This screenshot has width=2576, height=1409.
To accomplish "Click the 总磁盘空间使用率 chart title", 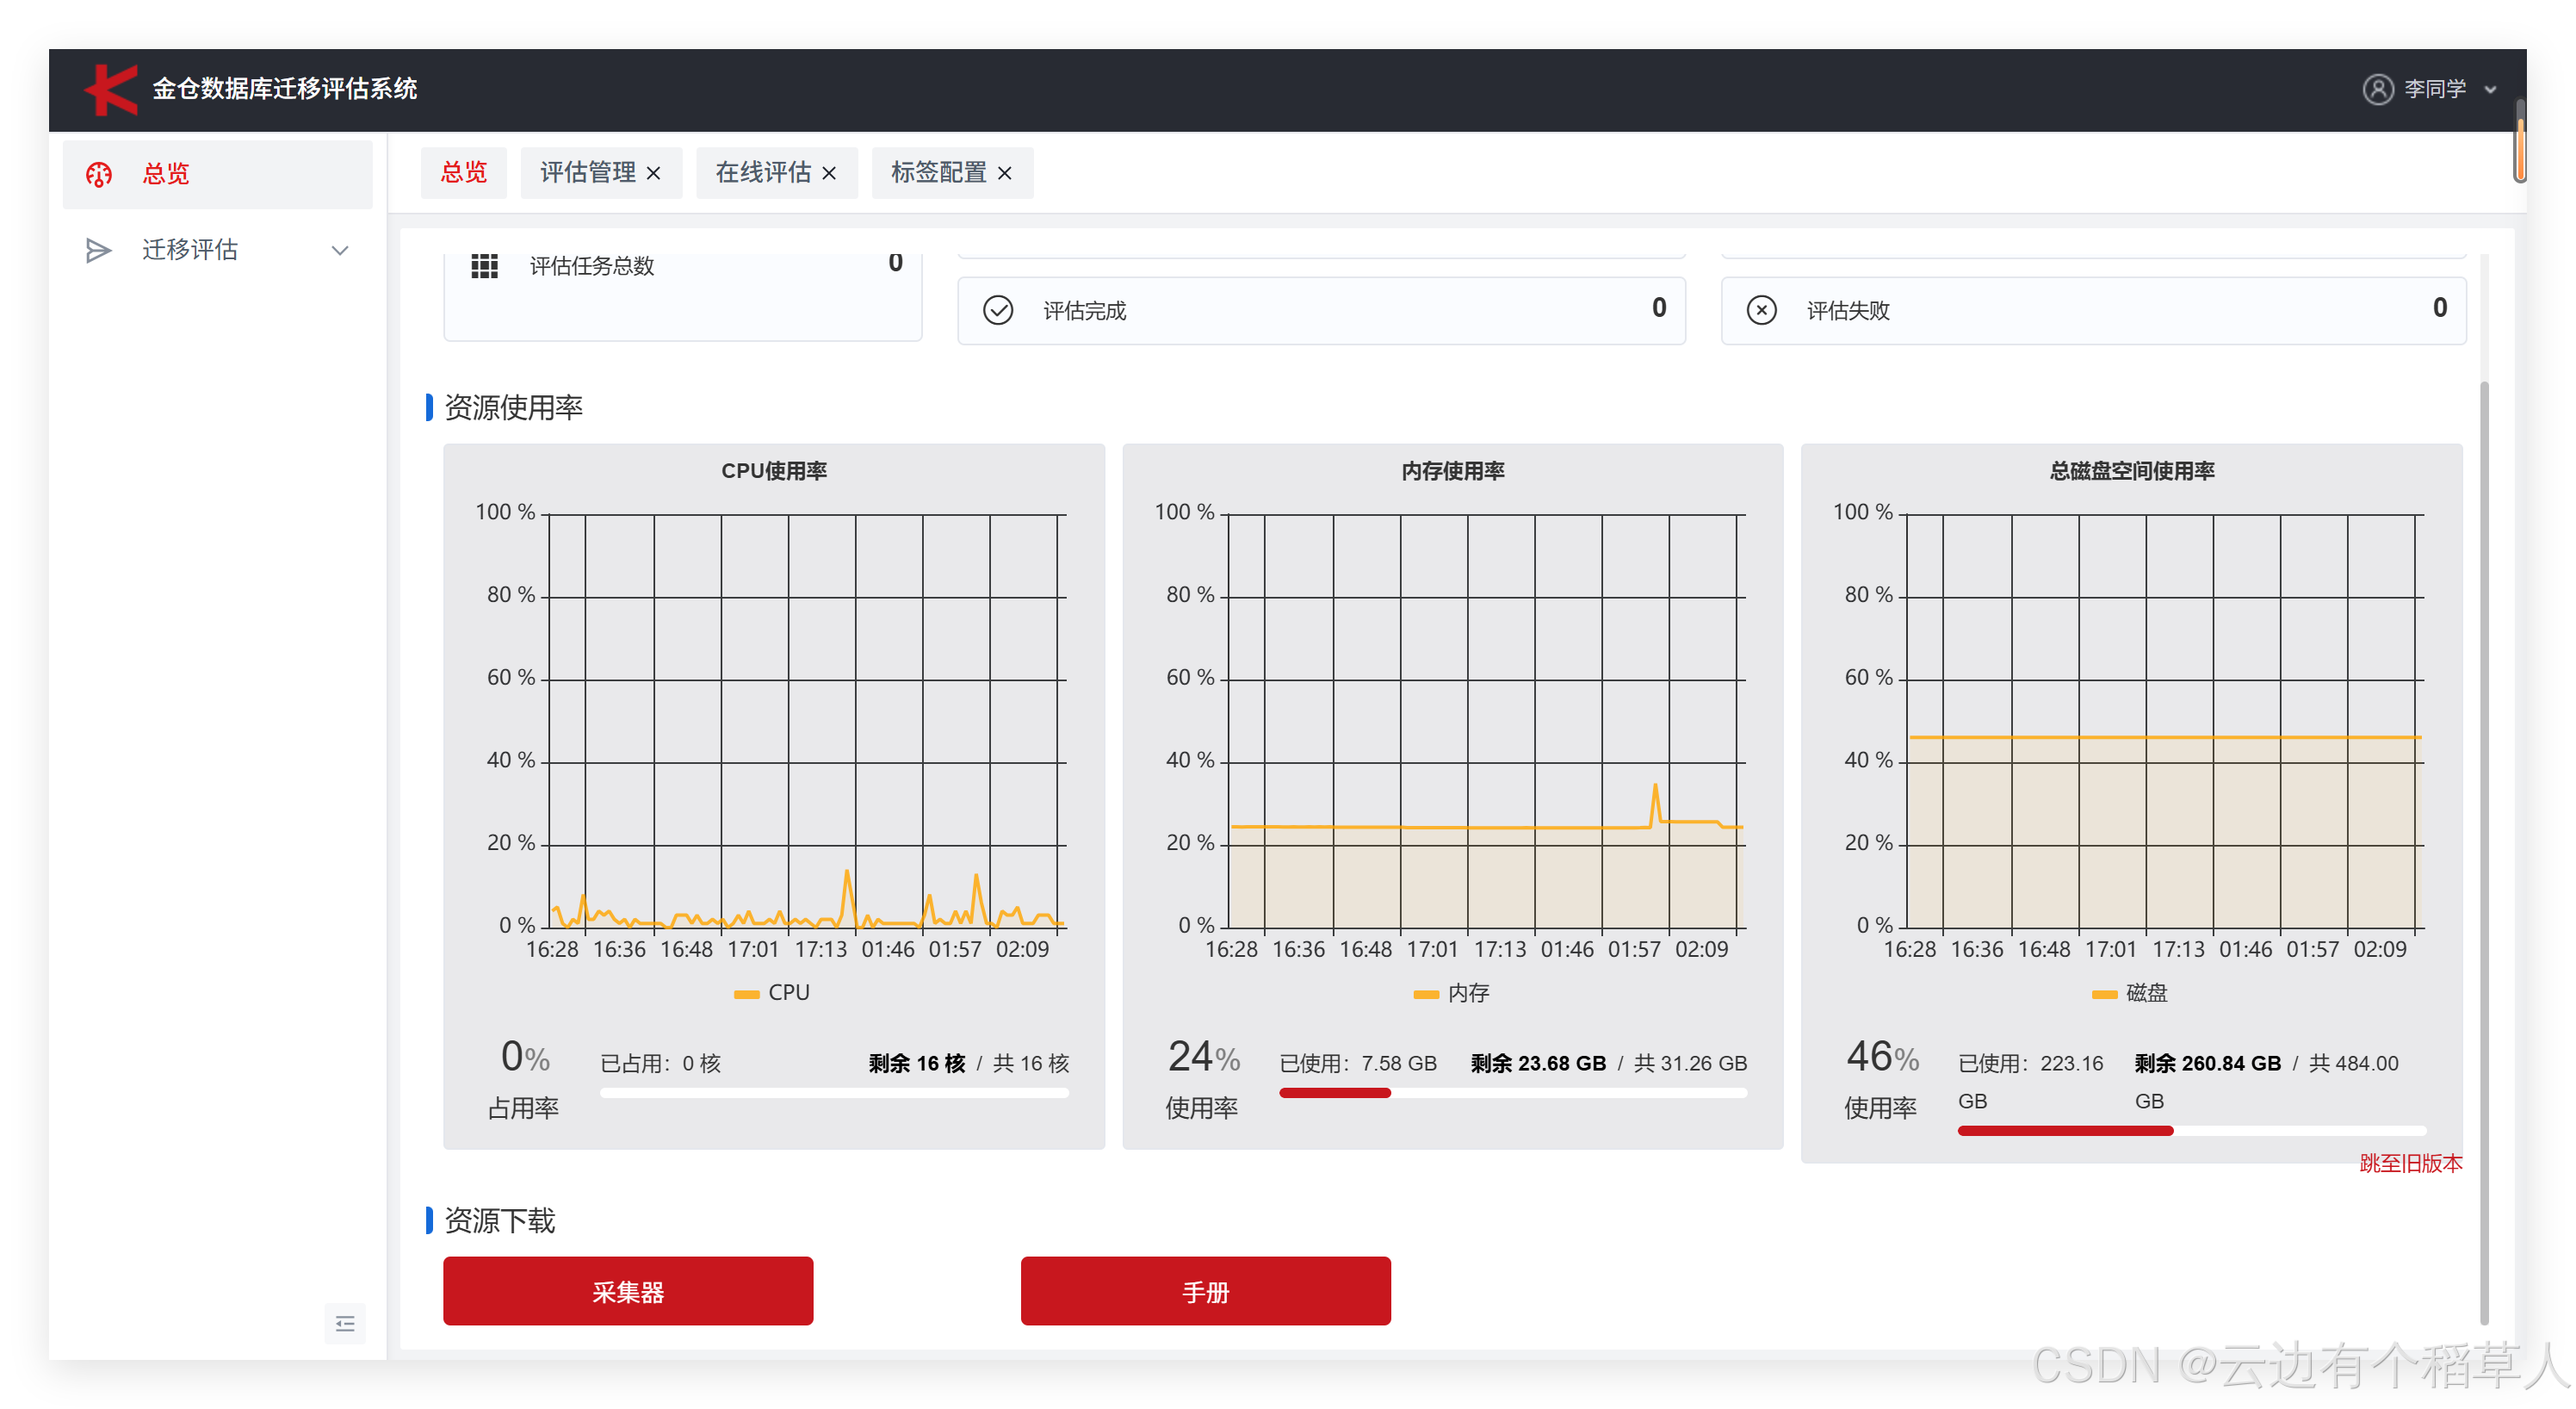I will (2132, 471).
